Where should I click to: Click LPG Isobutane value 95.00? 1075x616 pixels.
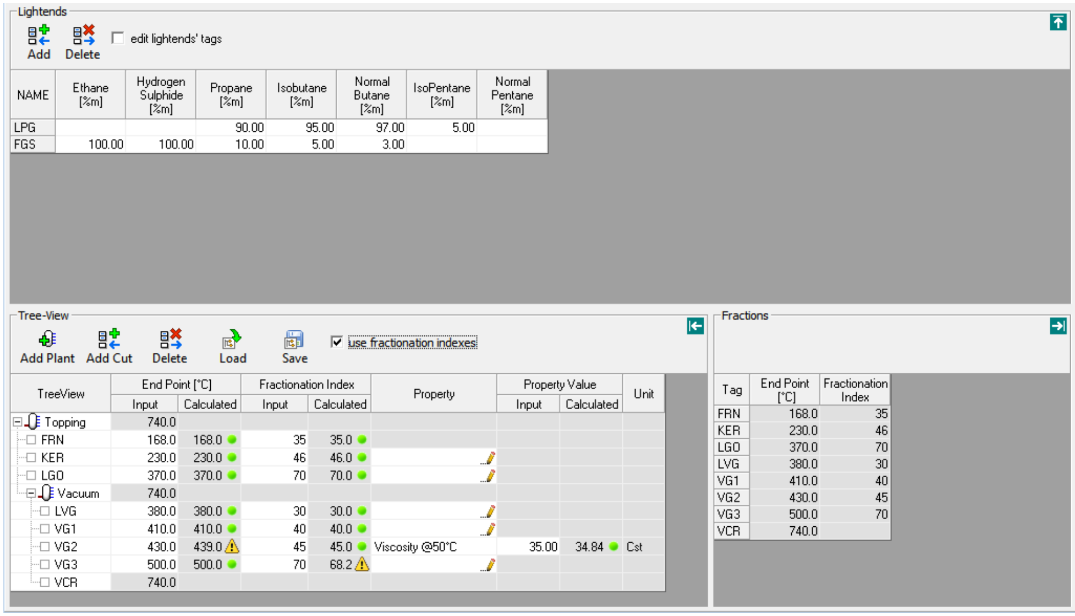pos(302,127)
